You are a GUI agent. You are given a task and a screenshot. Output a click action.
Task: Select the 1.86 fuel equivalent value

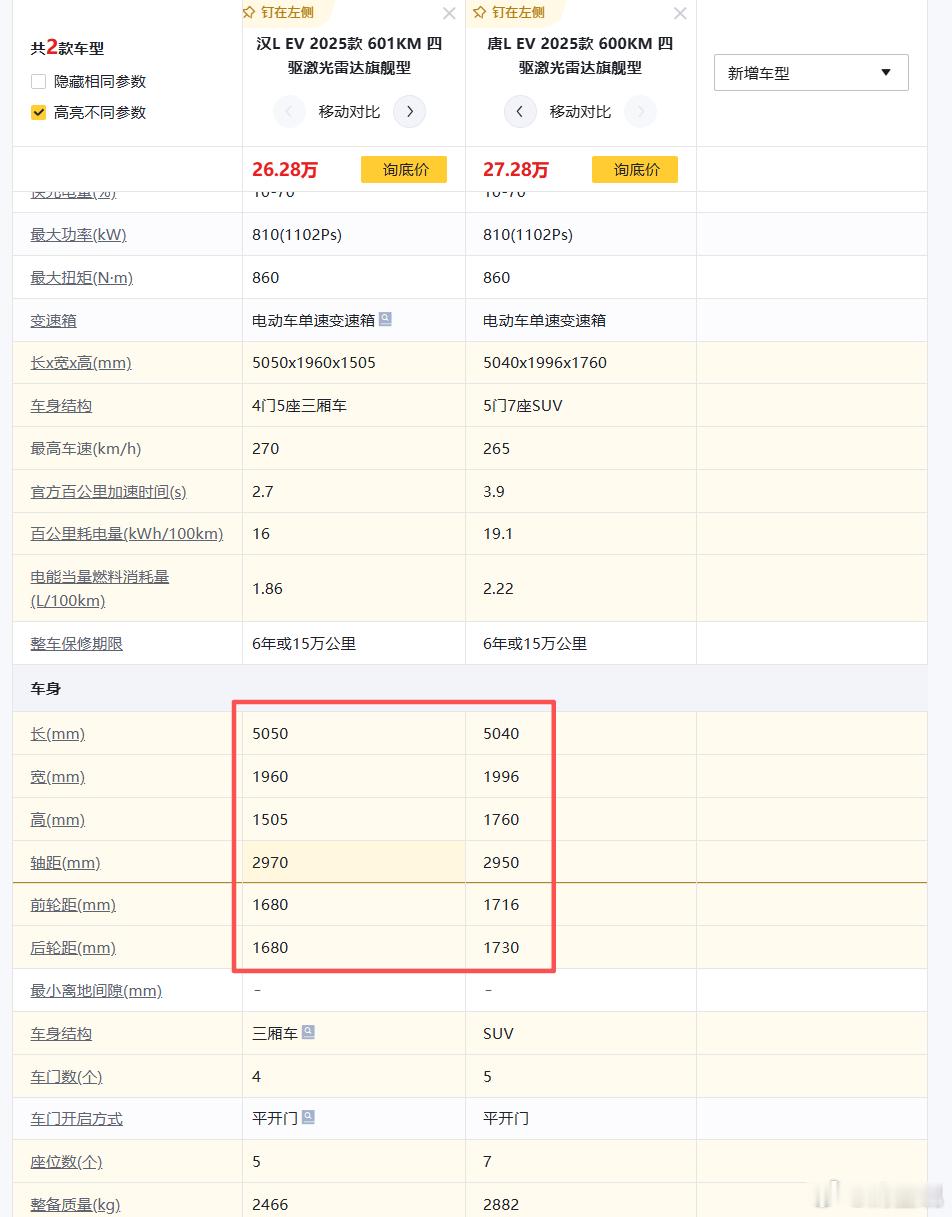(x=268, y=589)
